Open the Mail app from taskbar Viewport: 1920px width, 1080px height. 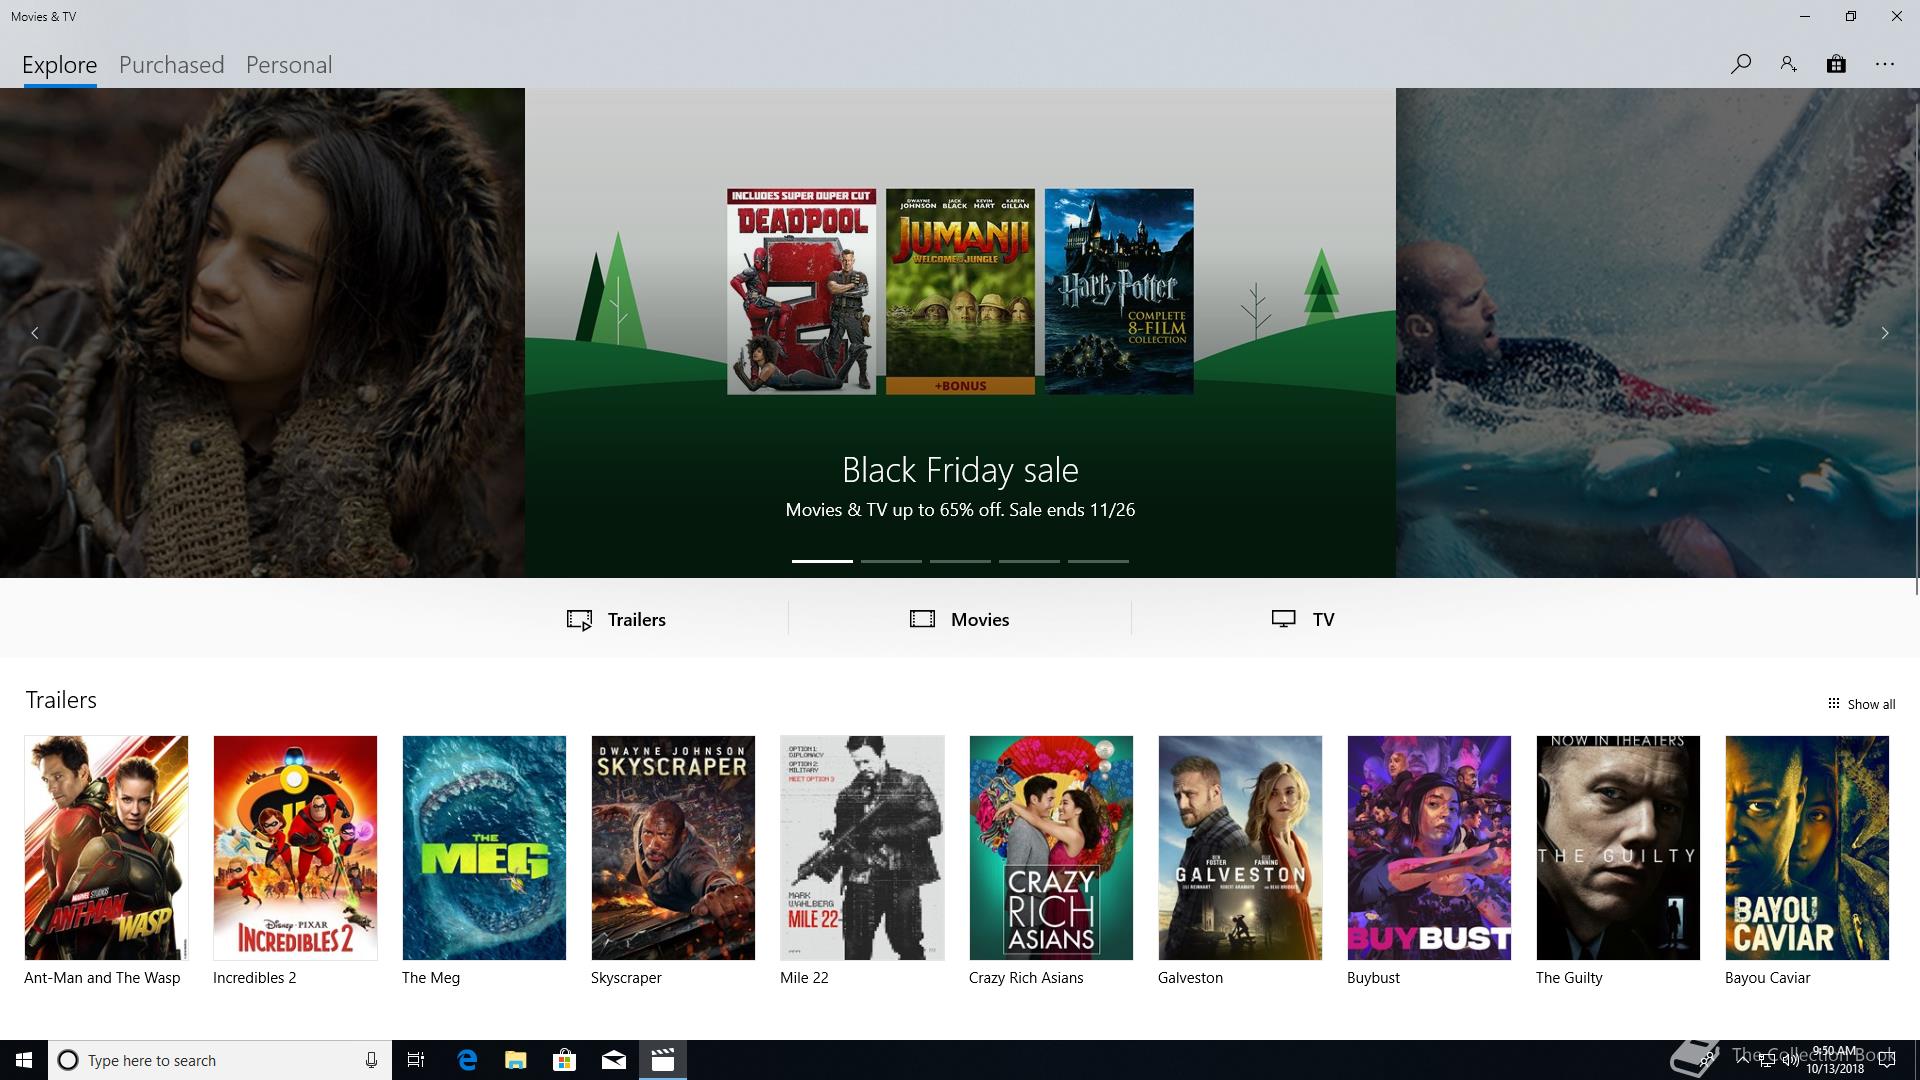pos(614,1060)
